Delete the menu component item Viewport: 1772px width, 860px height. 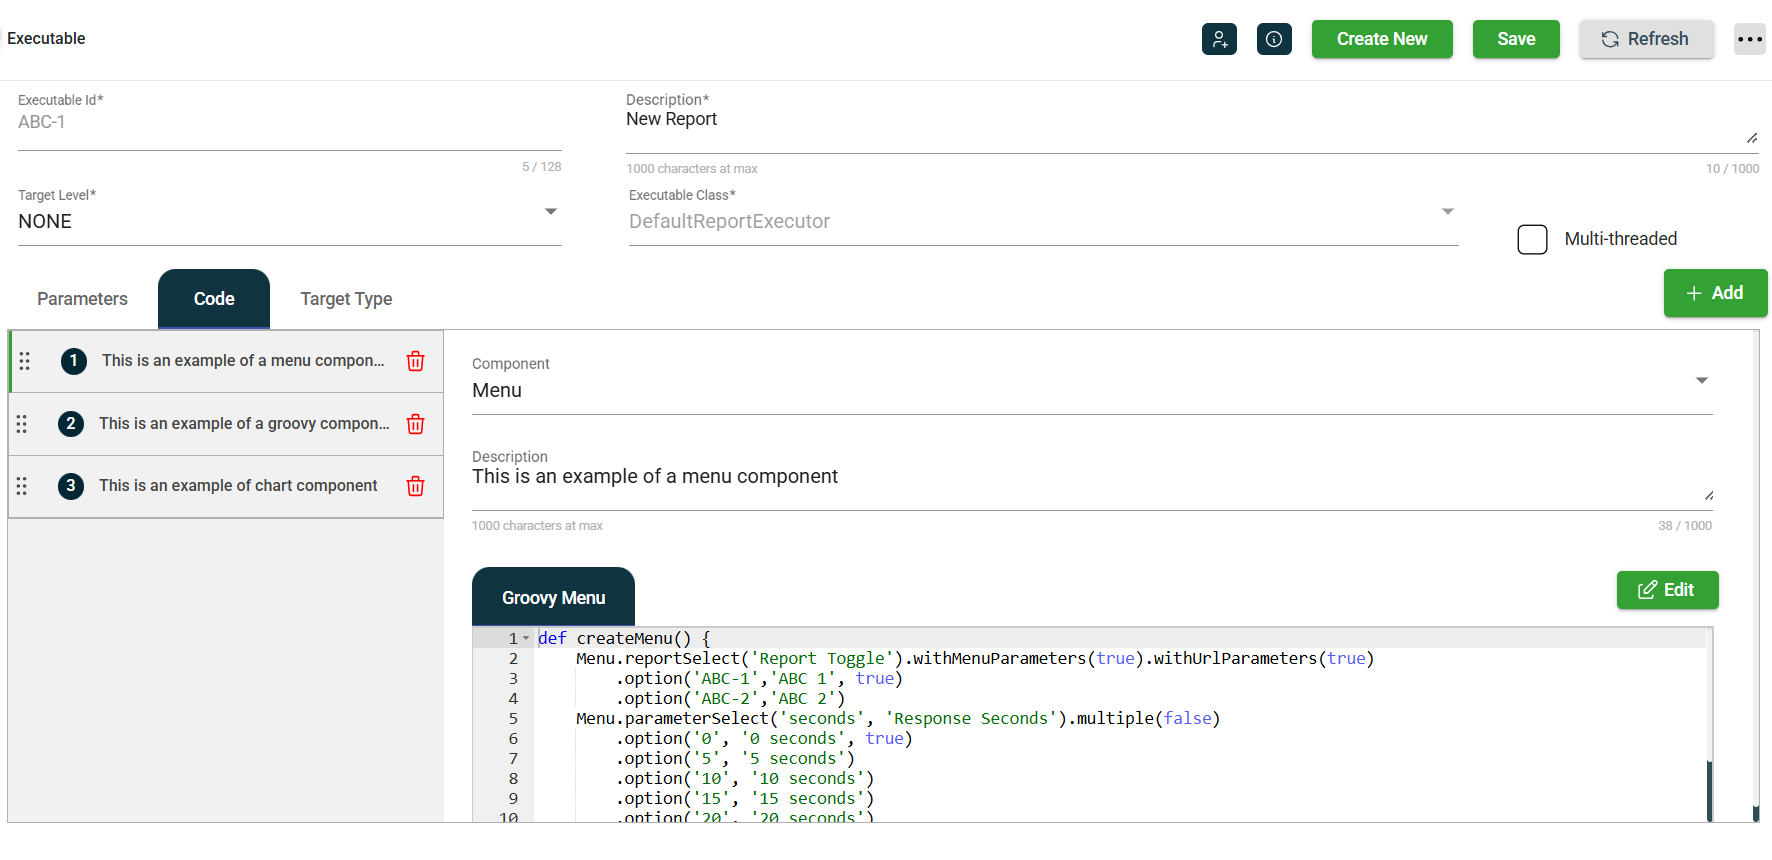(415, 361)
